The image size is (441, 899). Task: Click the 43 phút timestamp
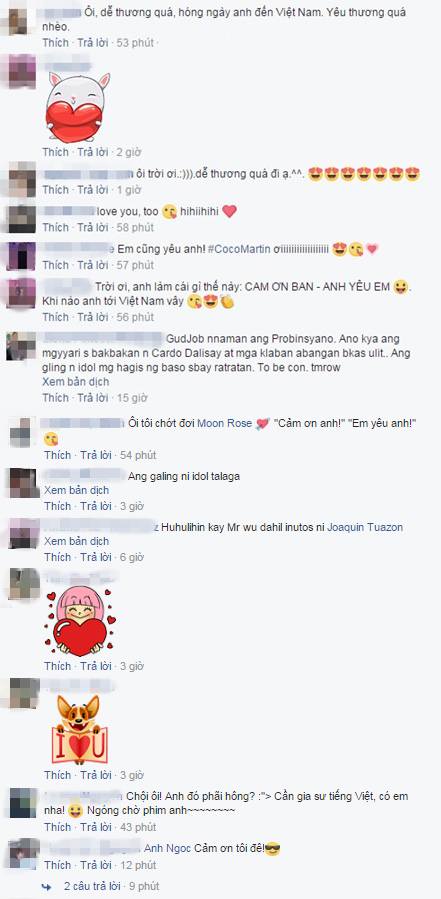coord(137,827)
